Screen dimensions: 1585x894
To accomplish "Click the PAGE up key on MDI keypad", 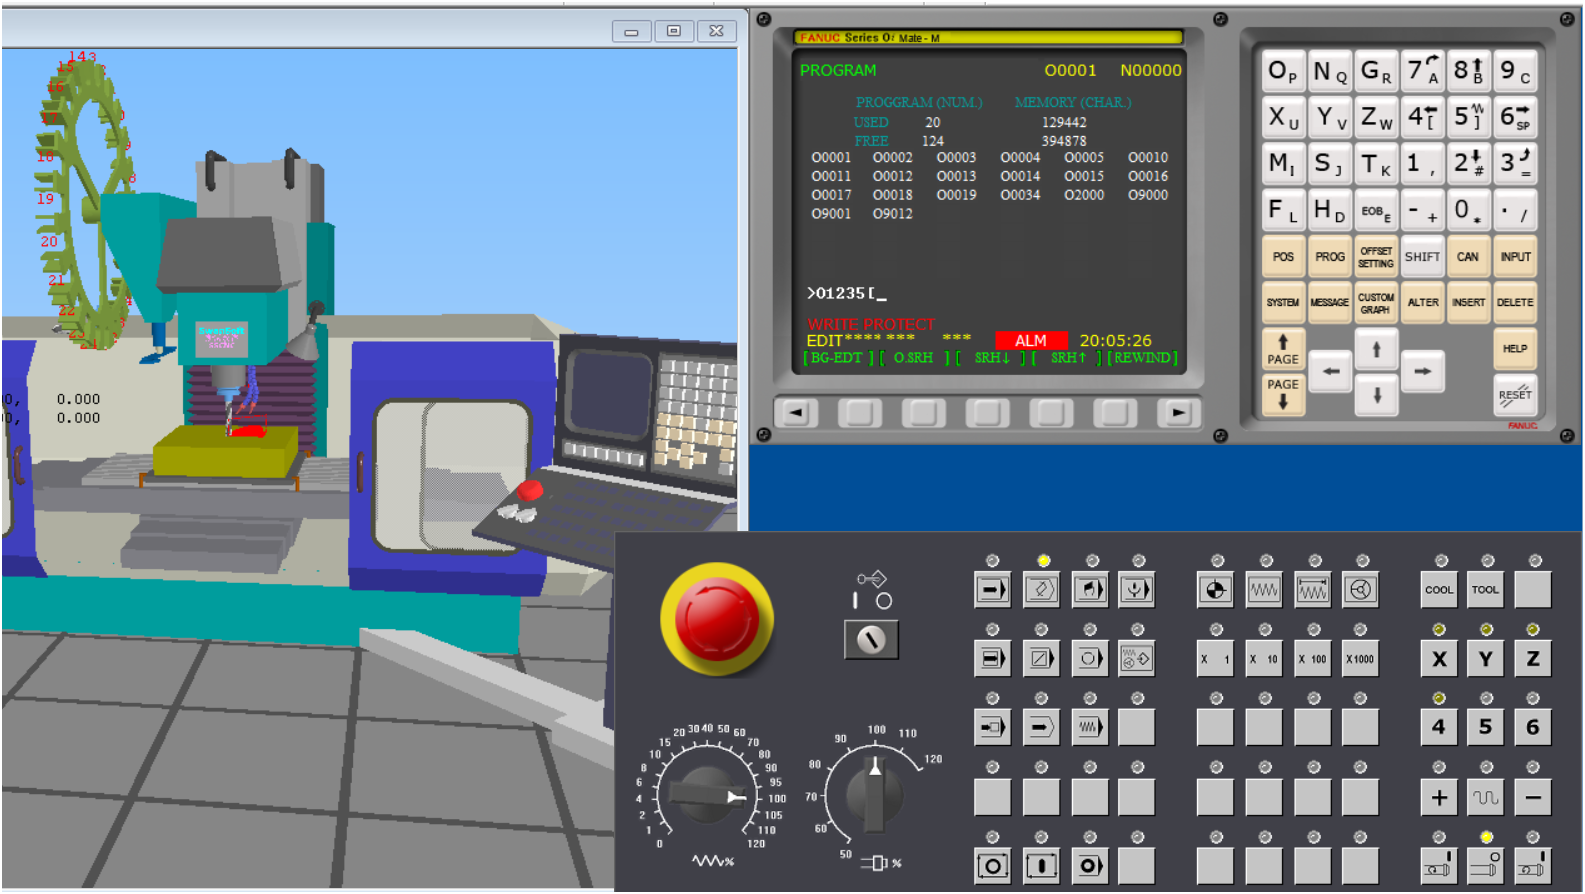I will [x=1283, y=349].
